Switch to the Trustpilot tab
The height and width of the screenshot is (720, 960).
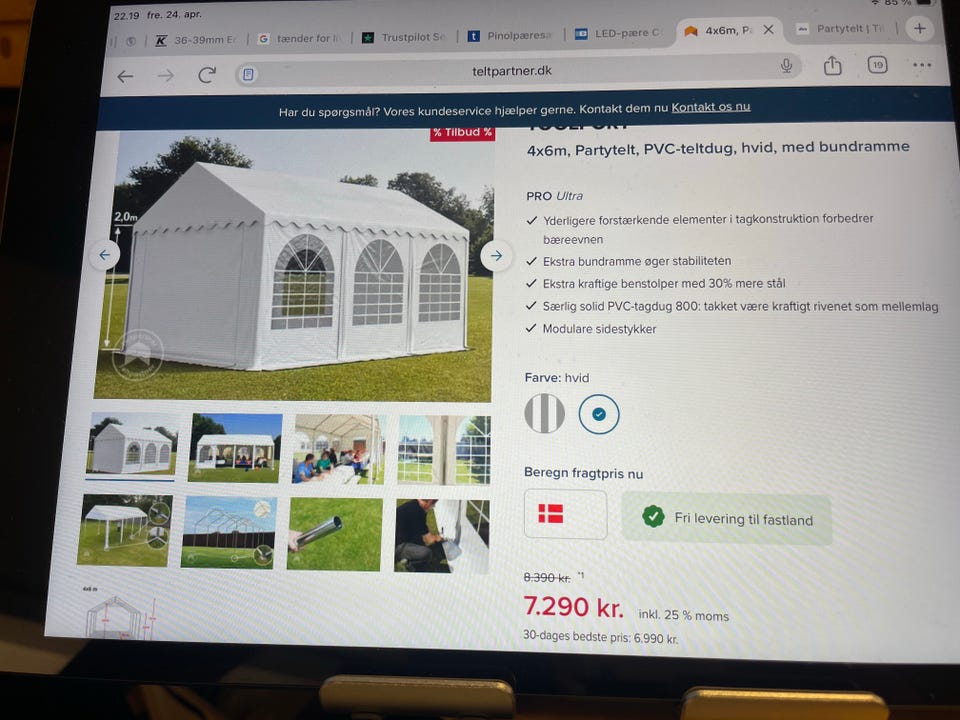pos(404,37)
